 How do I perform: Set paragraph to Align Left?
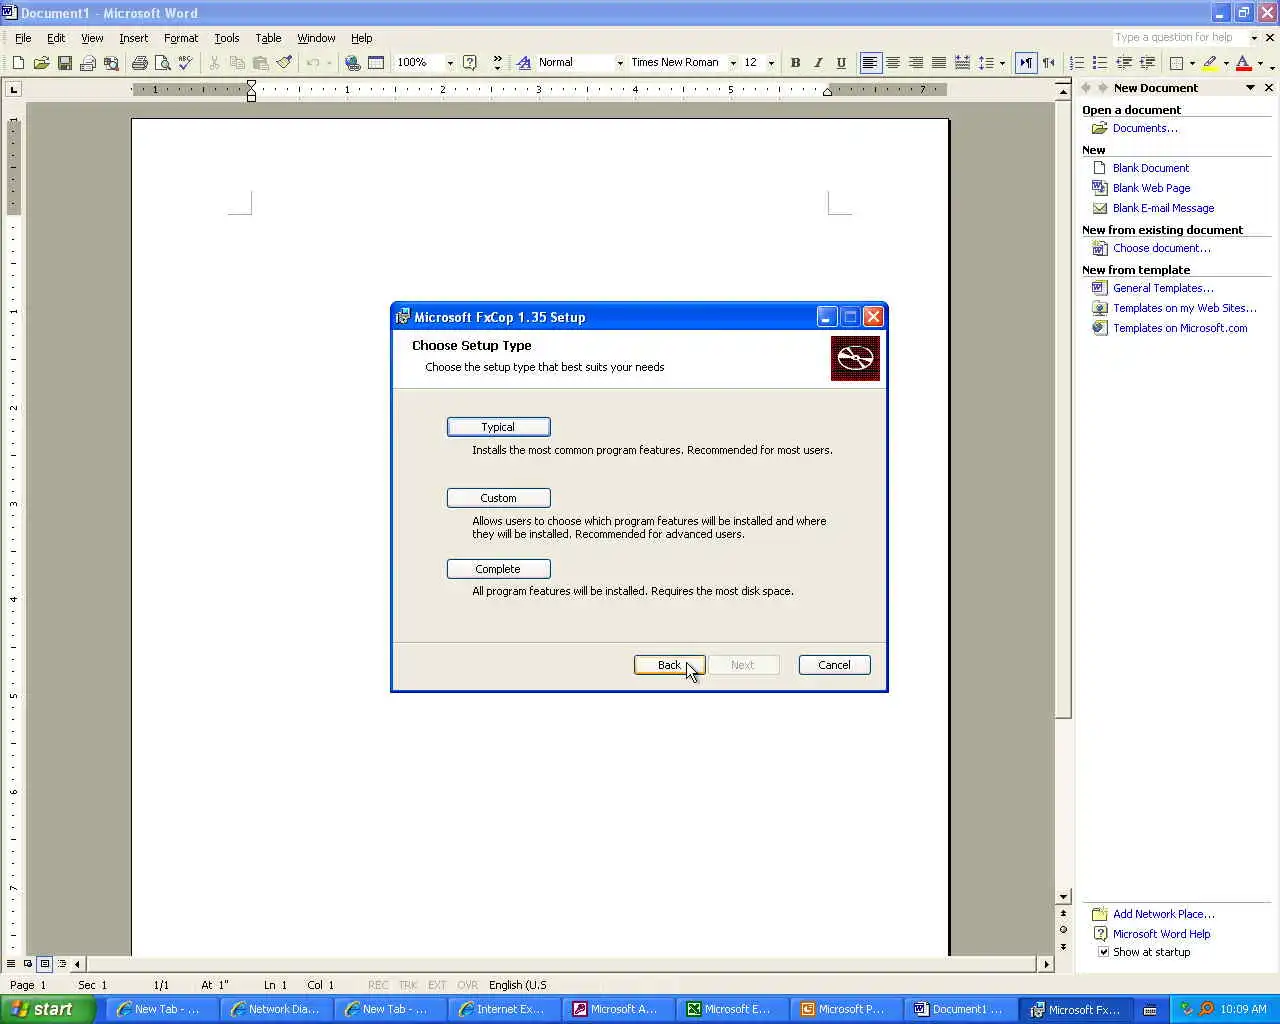point(870,63)
